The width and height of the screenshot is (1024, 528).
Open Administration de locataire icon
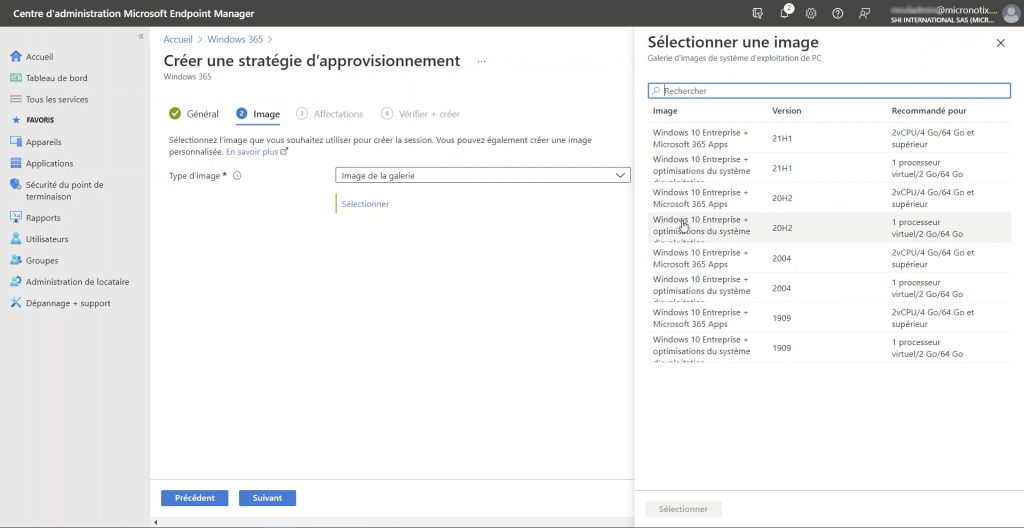pyautogui.click(x=16, y=282)
